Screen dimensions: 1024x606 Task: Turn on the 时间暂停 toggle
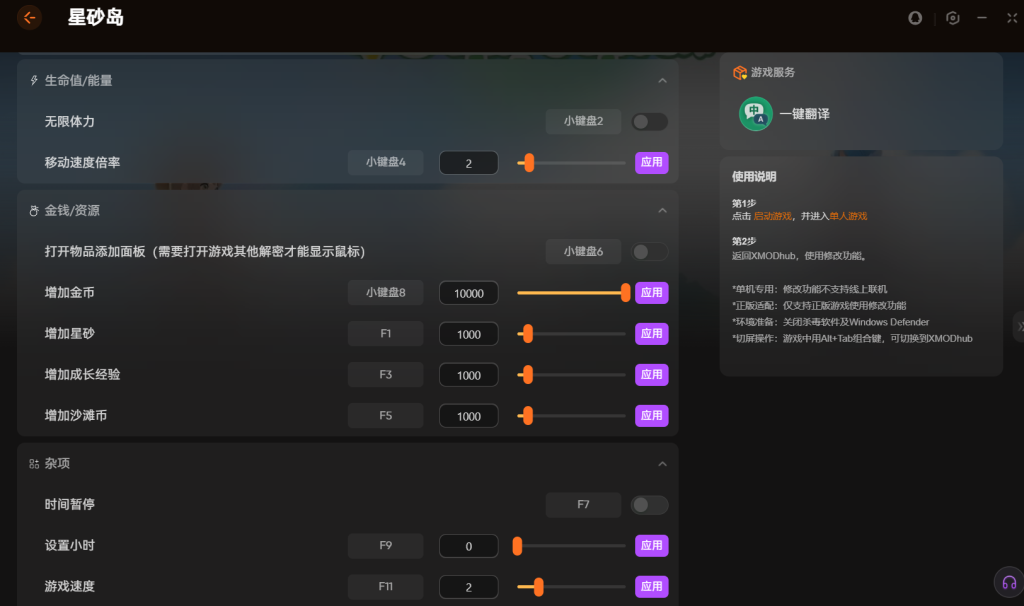649,505
